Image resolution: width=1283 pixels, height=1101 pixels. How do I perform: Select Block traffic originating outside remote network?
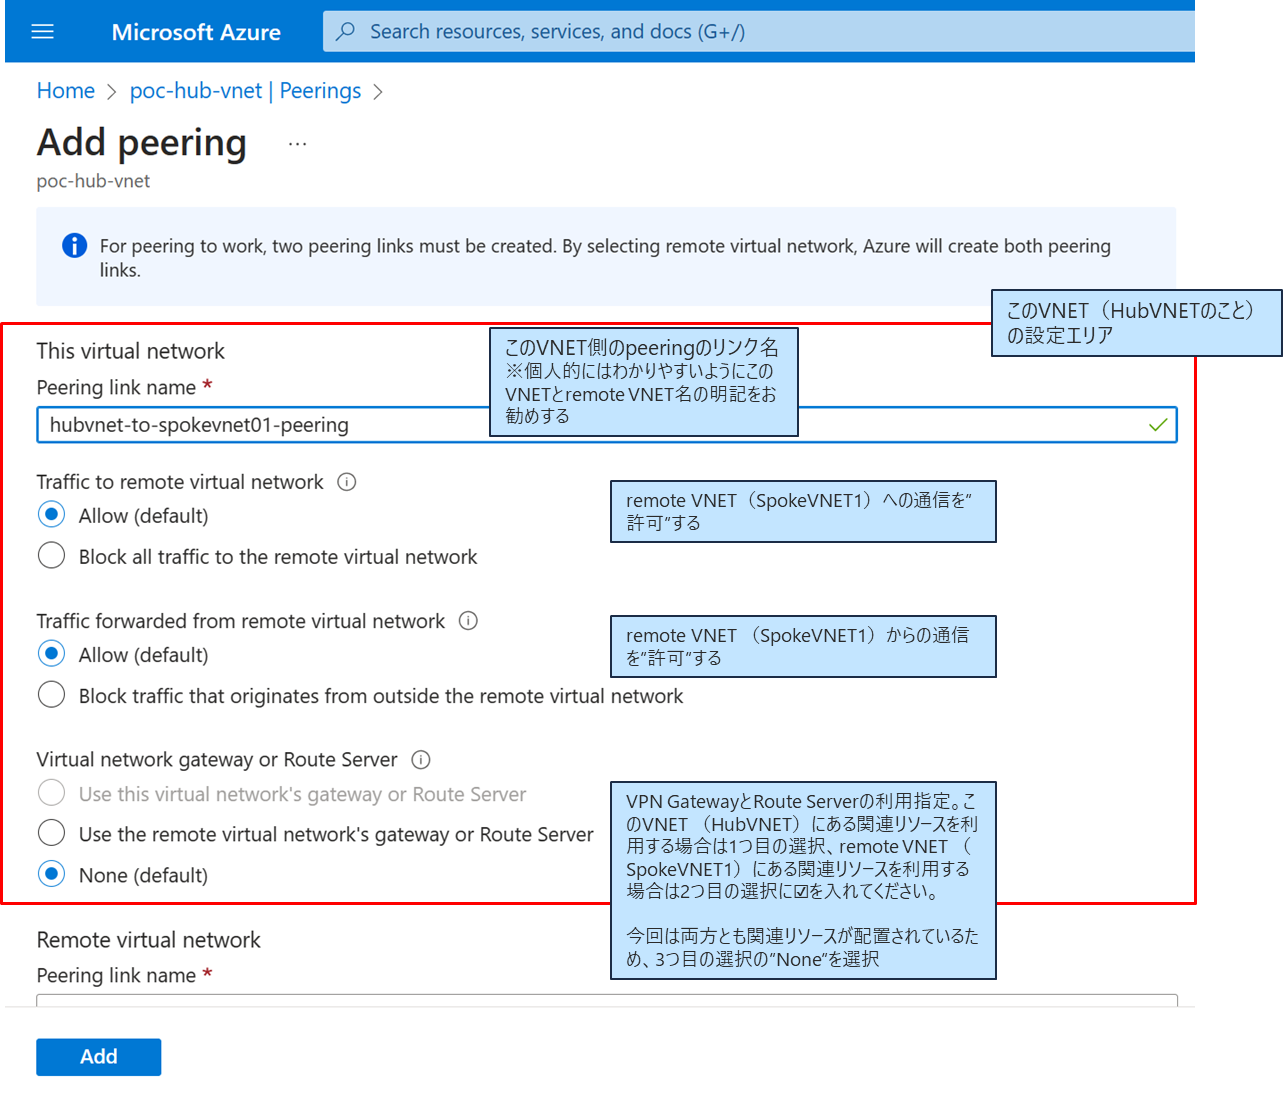point(51,695)
